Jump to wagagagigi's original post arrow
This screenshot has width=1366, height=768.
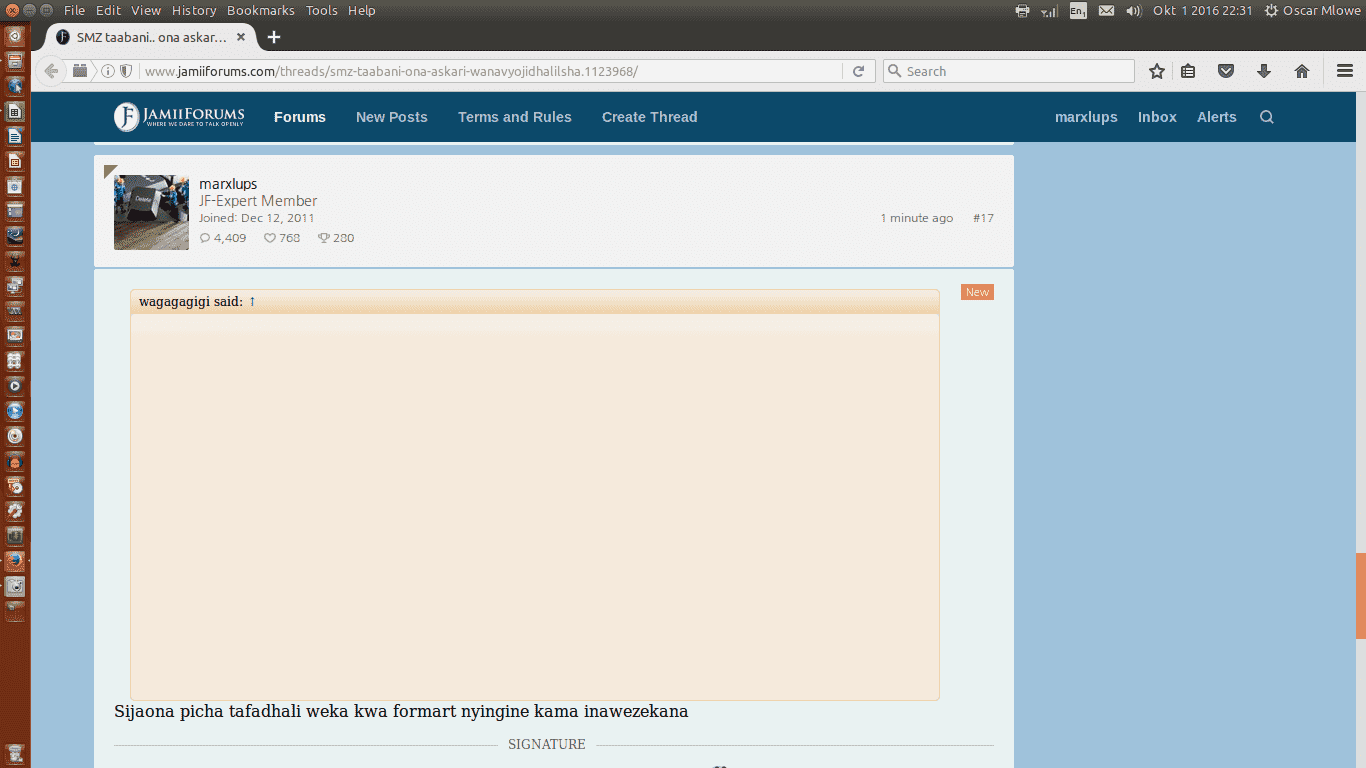pos(252,301)
